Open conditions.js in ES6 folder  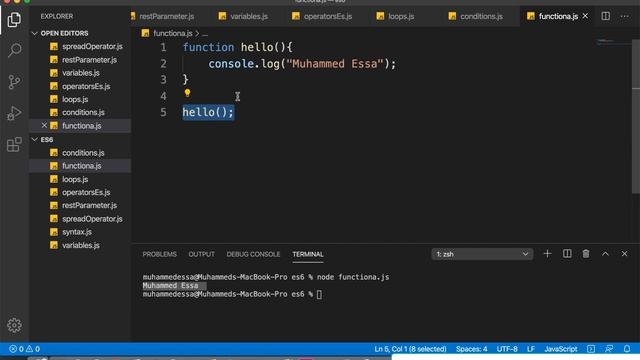80,153
